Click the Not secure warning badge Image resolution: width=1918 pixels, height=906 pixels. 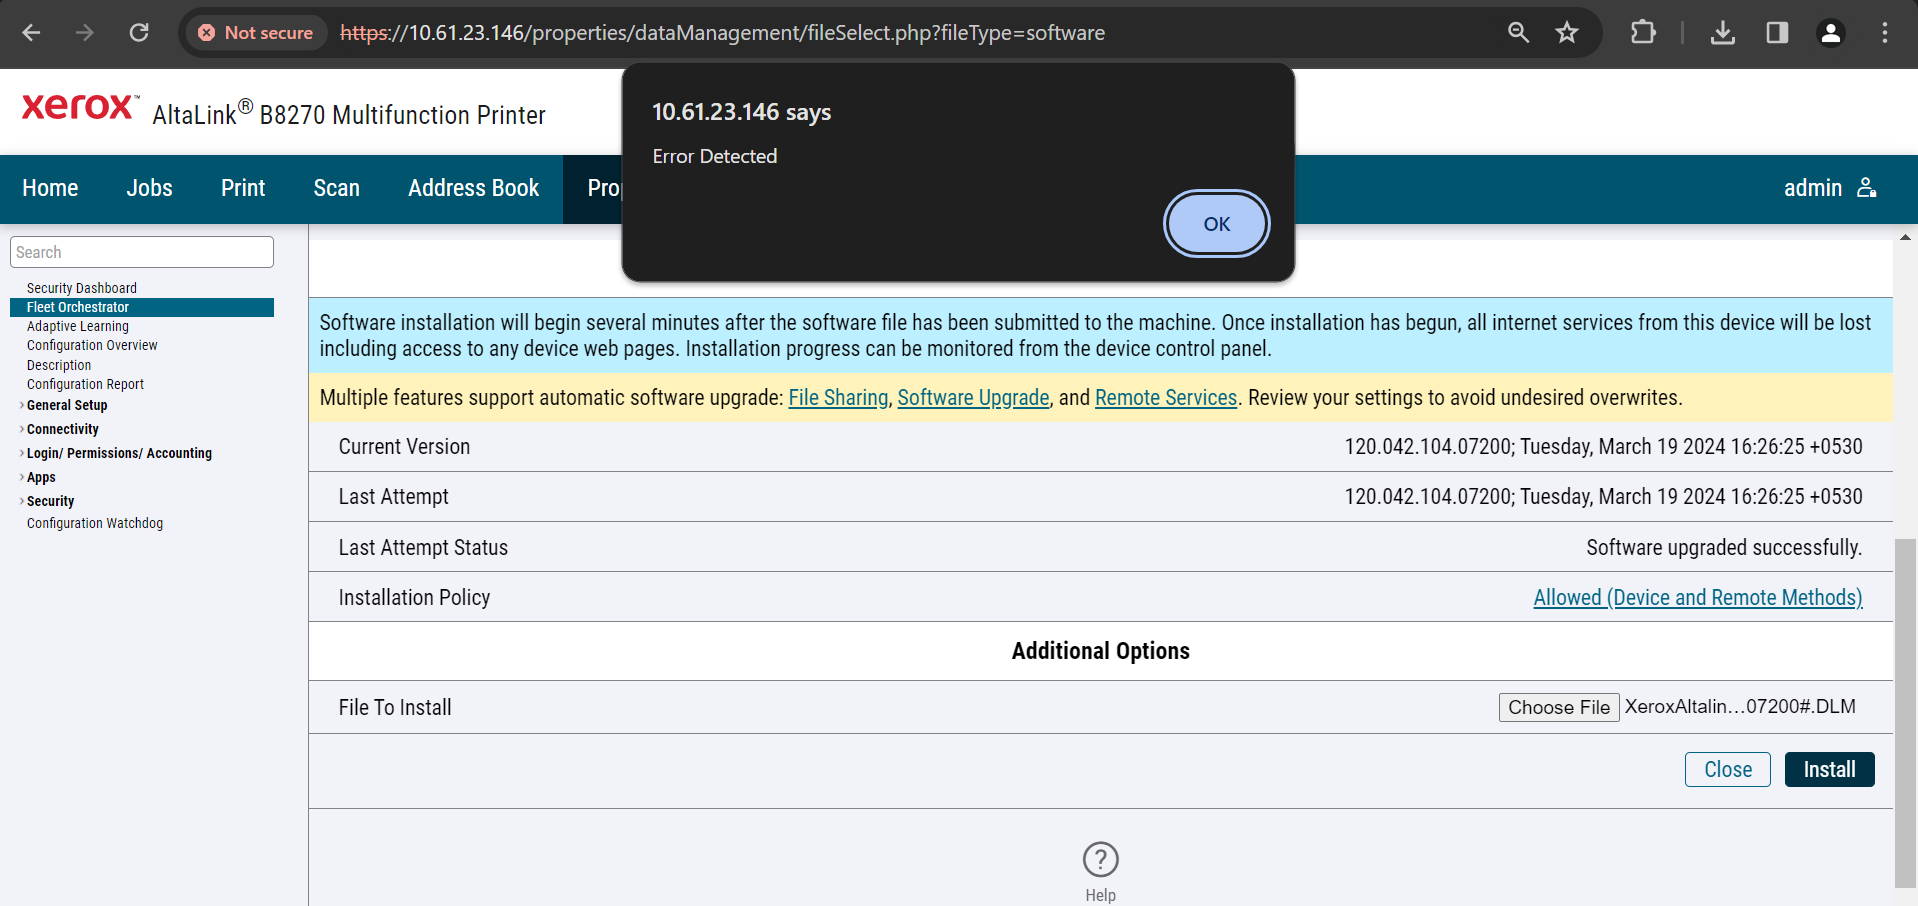pos(256,33)
